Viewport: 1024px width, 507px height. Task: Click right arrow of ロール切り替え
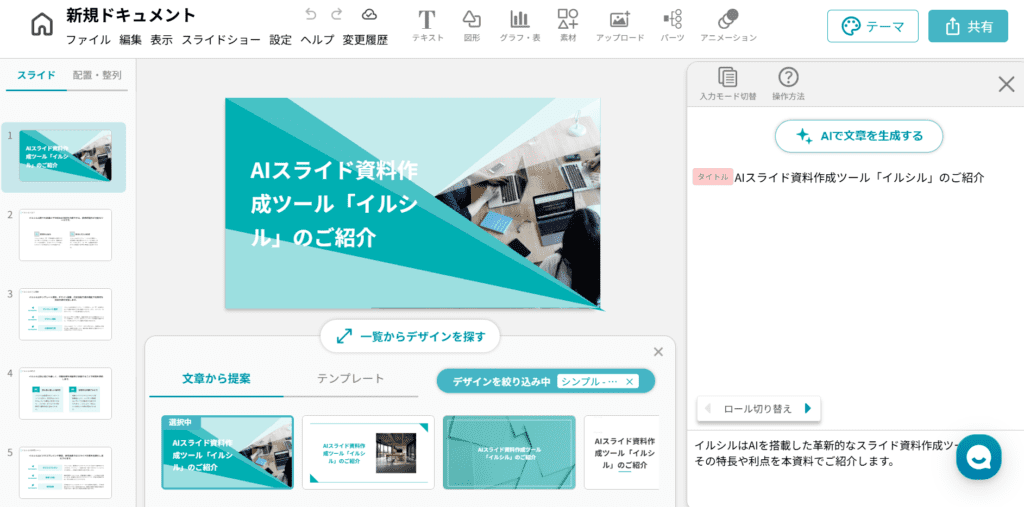click(808, 408)
